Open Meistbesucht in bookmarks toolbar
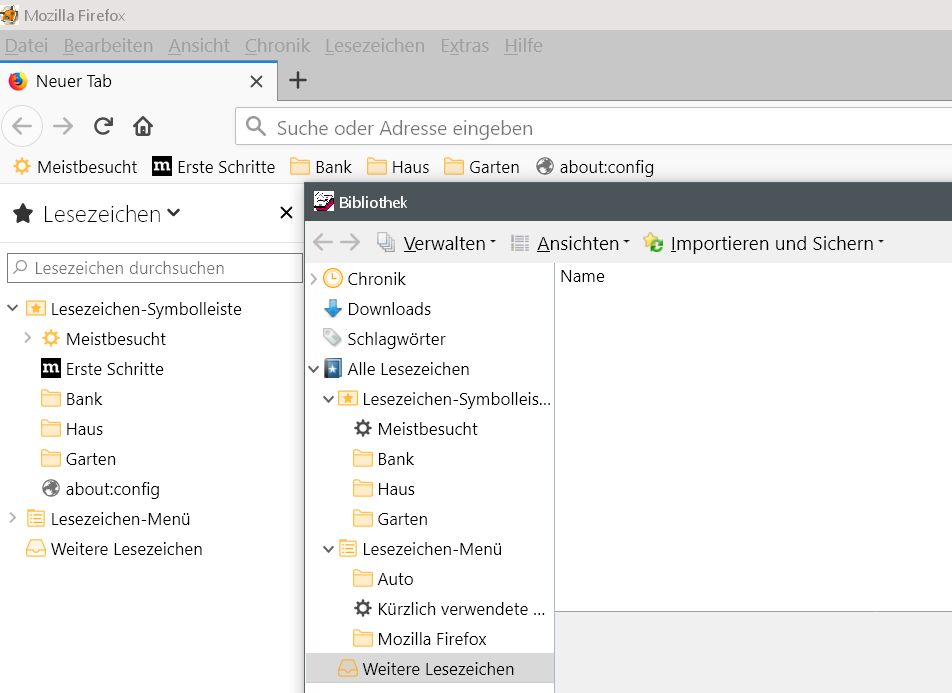This screenshot has width=952, height=693. [x=75, y=166]
